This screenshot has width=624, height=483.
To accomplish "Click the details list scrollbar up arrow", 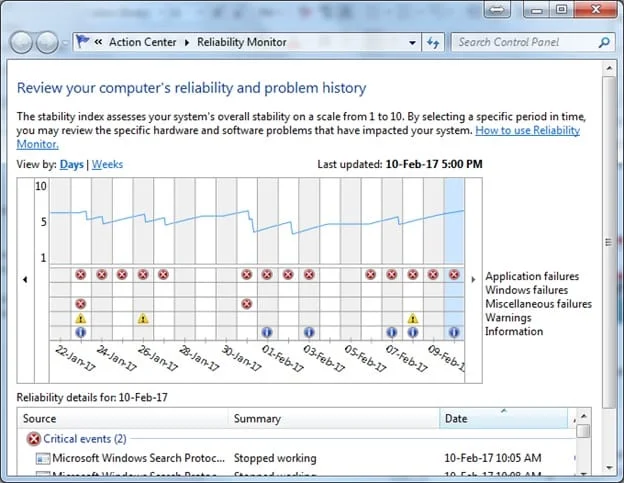I will [x=583, y=416].
